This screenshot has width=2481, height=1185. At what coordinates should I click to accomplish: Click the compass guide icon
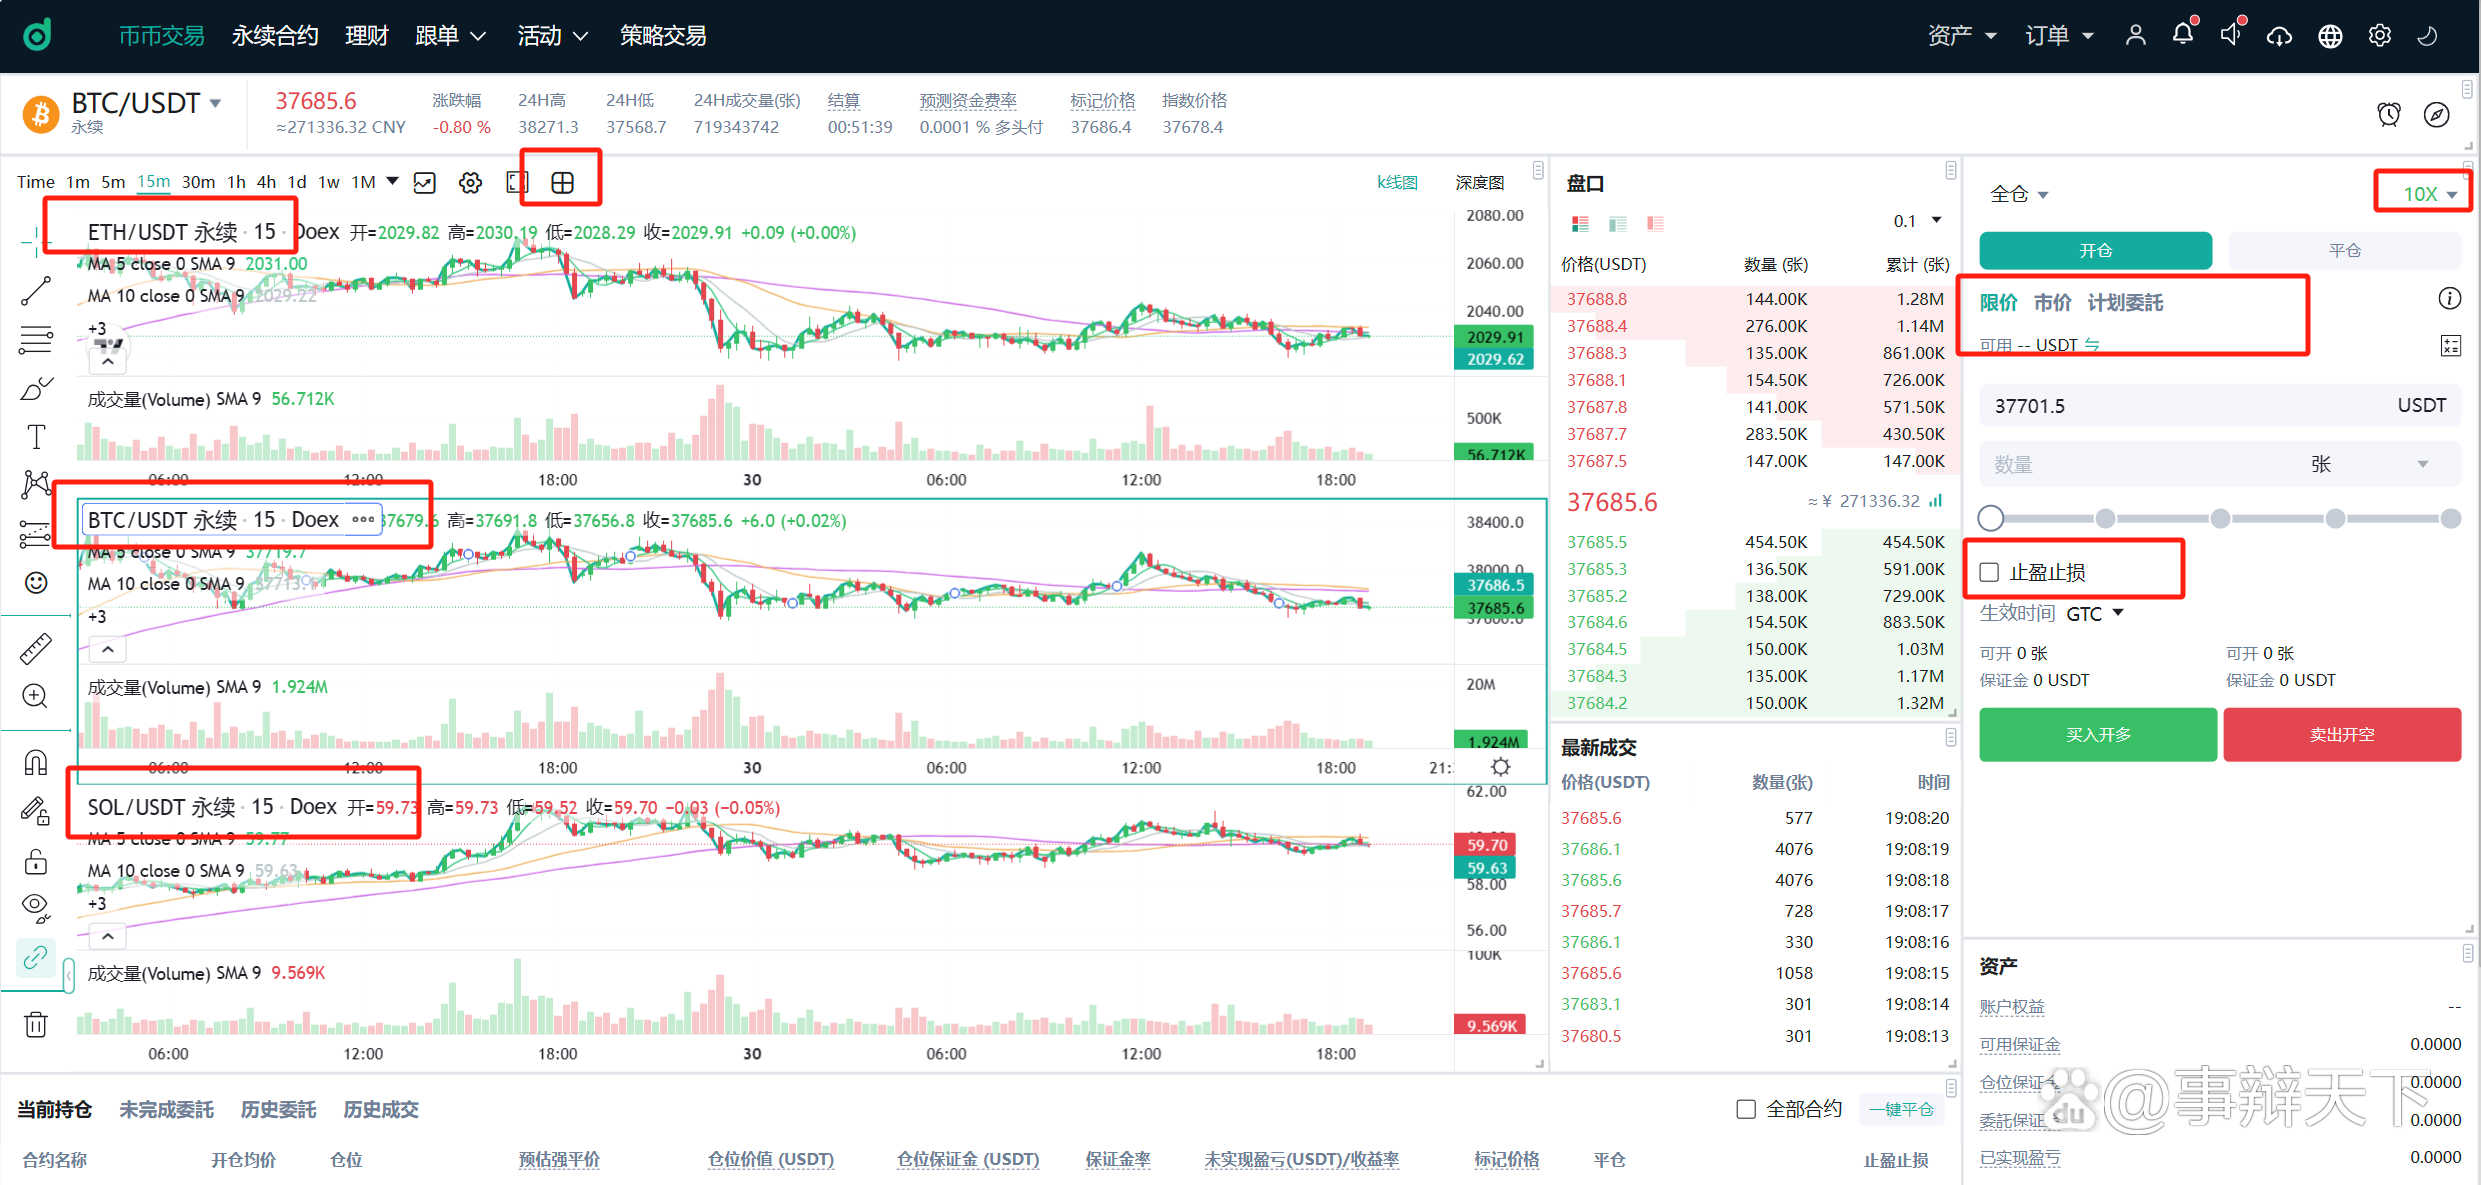point(2437,115)
